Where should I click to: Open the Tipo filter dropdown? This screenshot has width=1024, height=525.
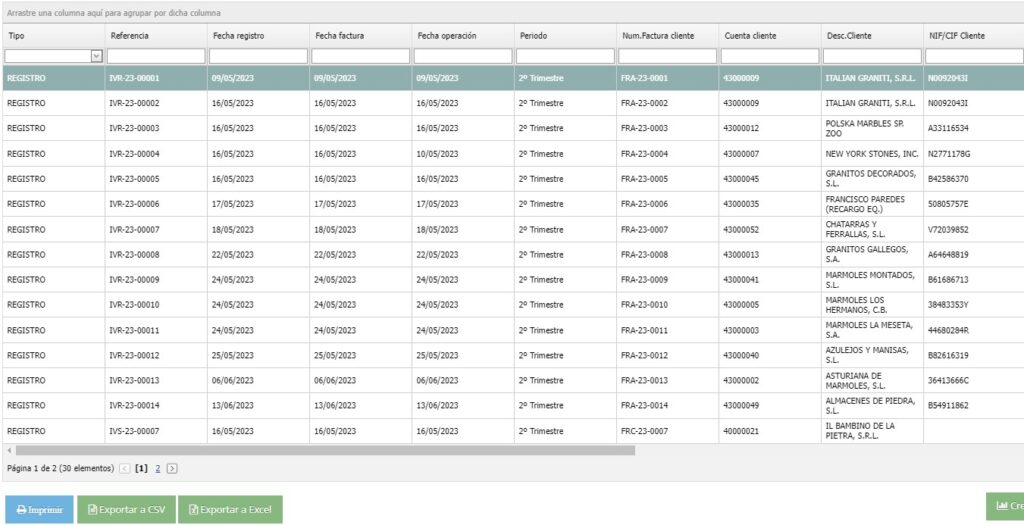97,56
